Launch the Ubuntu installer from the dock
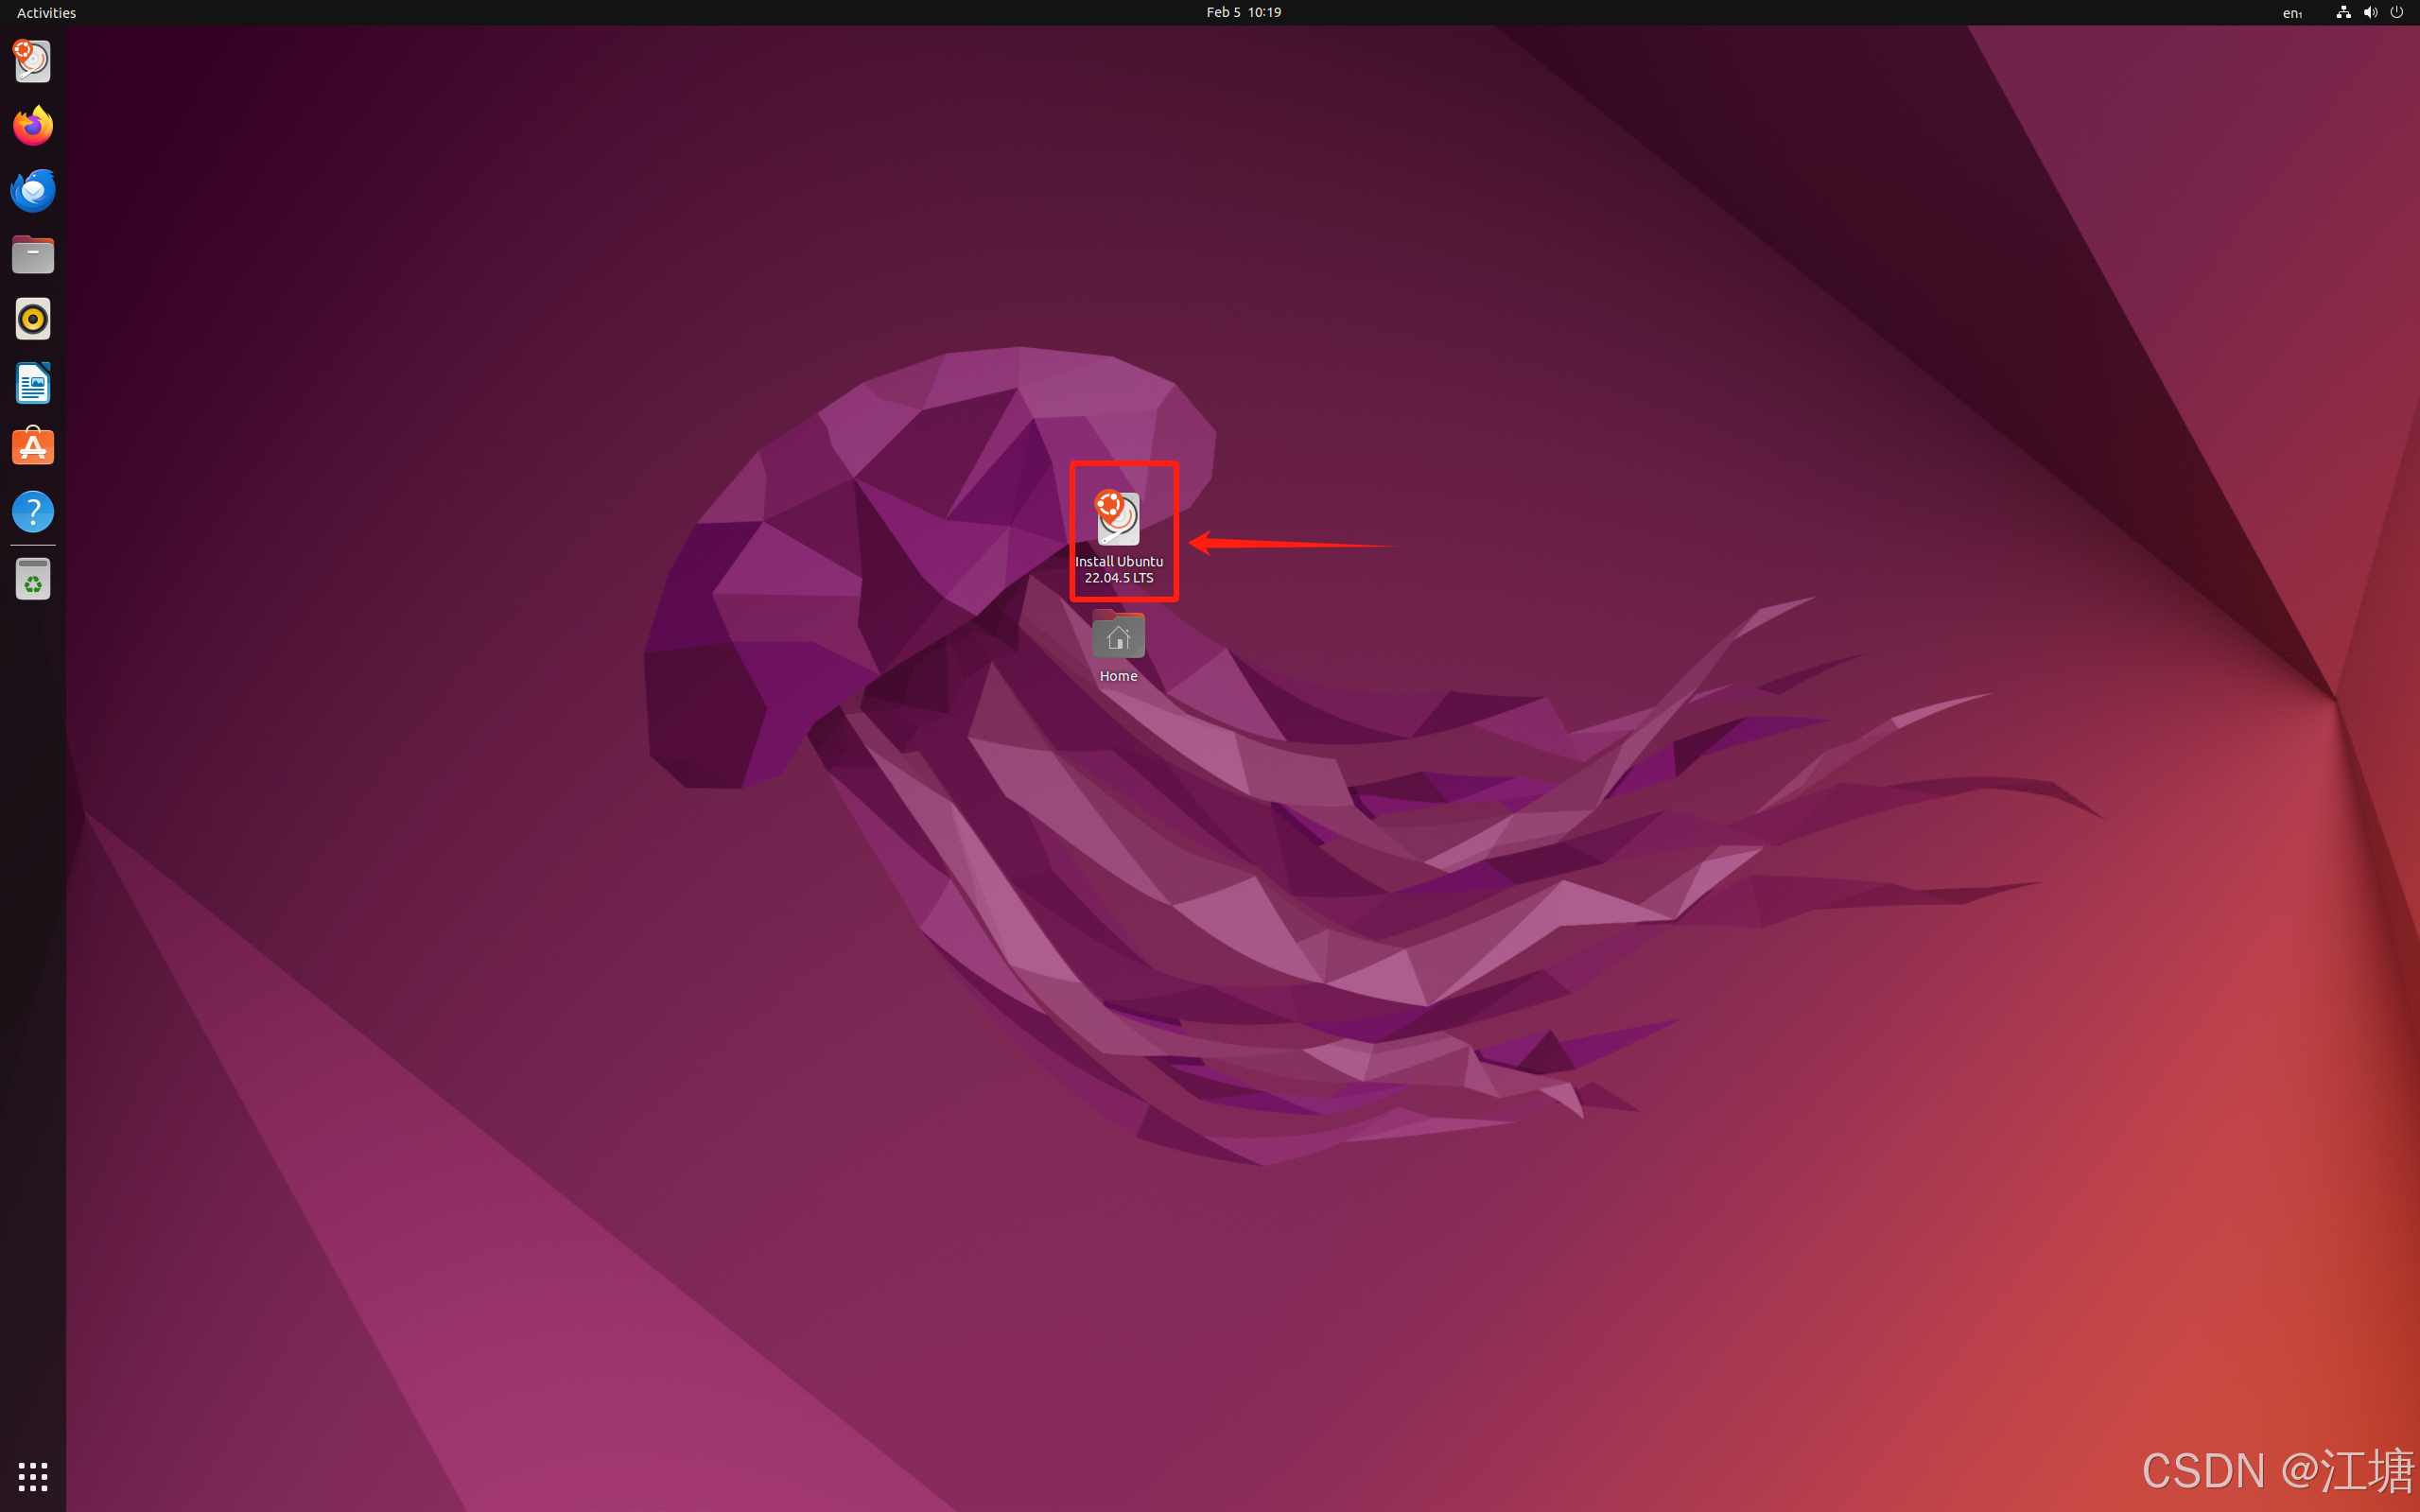 [x=33, y=61]
